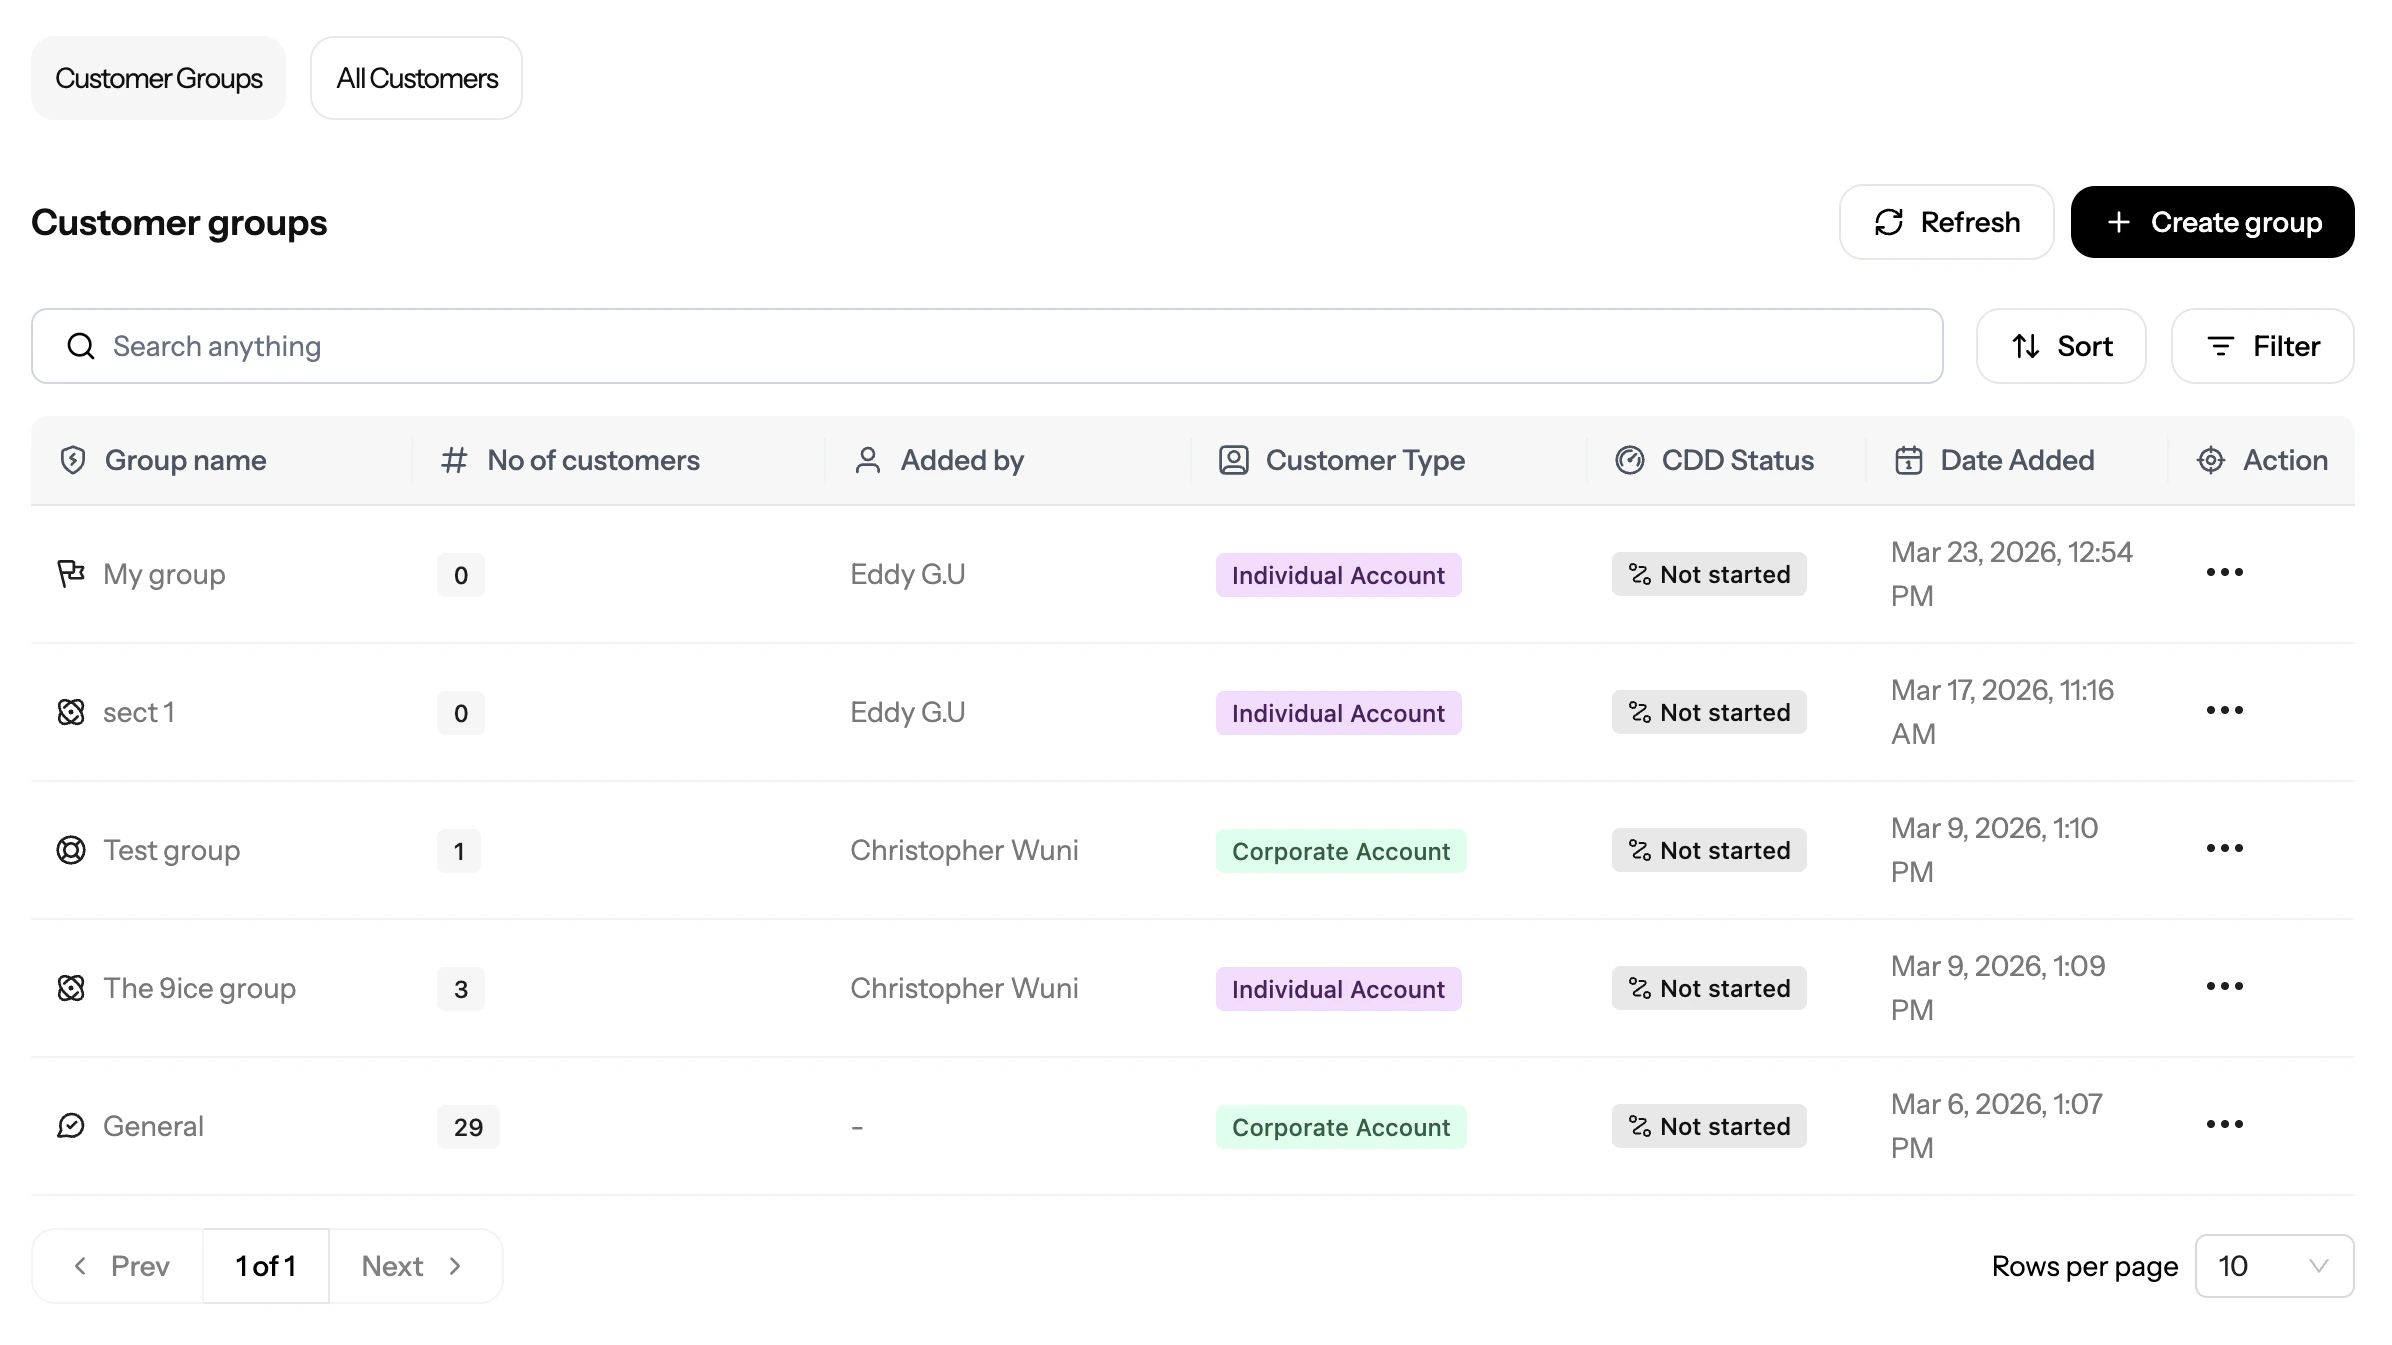Open the Sort options
The height and width of the screenshot is (1345, 2392).
(x=2061, y=346)
